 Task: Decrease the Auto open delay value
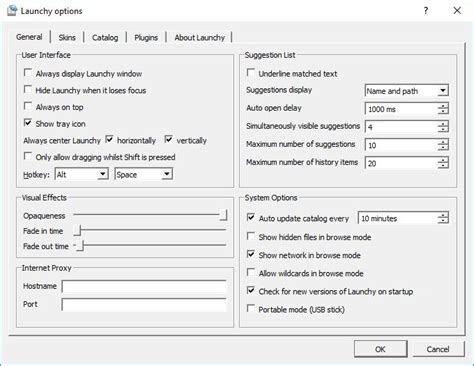click(x=443, y=111)
